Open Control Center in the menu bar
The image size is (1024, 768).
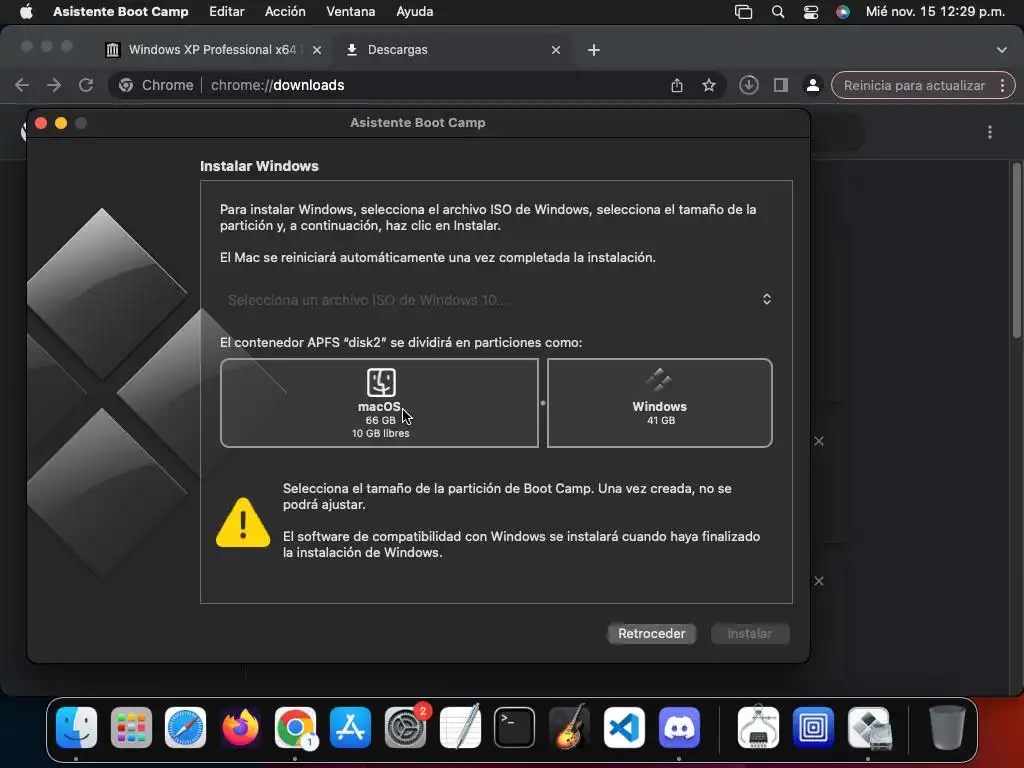pos(810,12)
